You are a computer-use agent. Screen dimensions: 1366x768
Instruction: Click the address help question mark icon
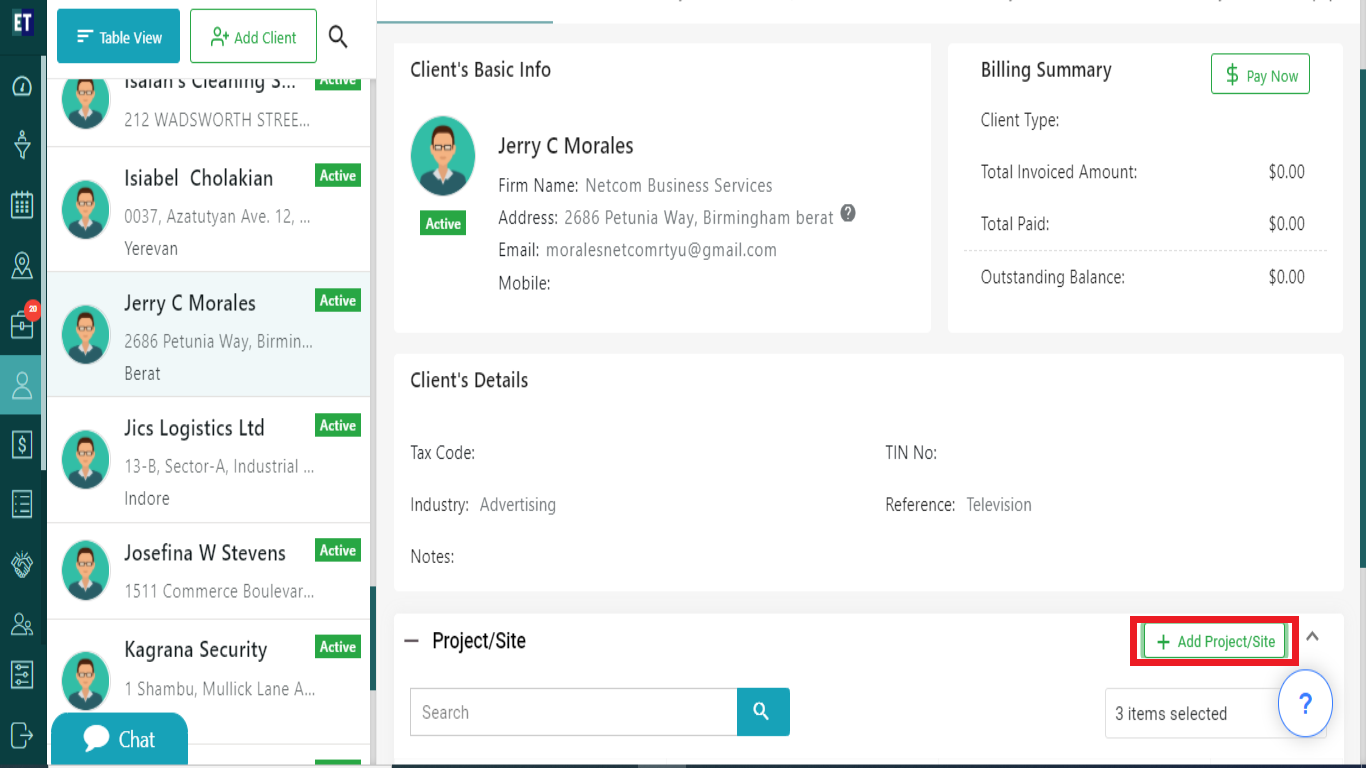pyautogui.click(x=848, y=213)
